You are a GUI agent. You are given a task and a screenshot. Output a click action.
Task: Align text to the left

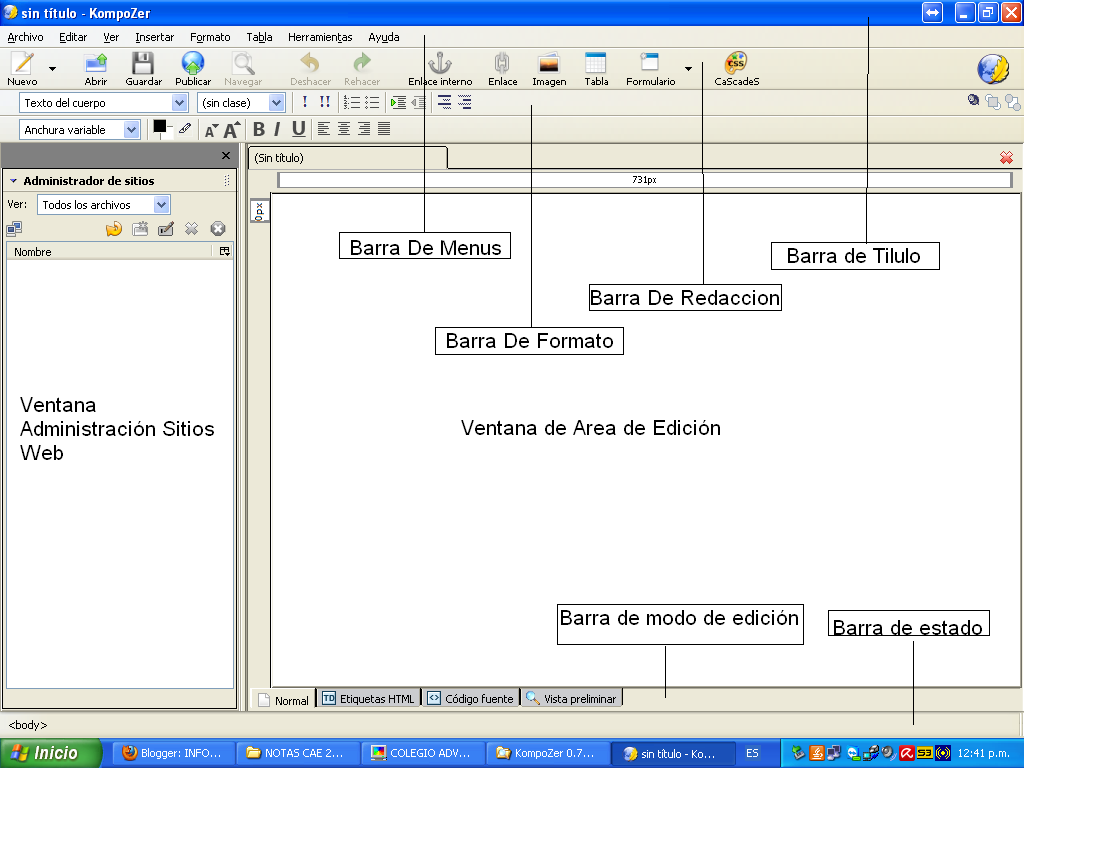(323, 129)
